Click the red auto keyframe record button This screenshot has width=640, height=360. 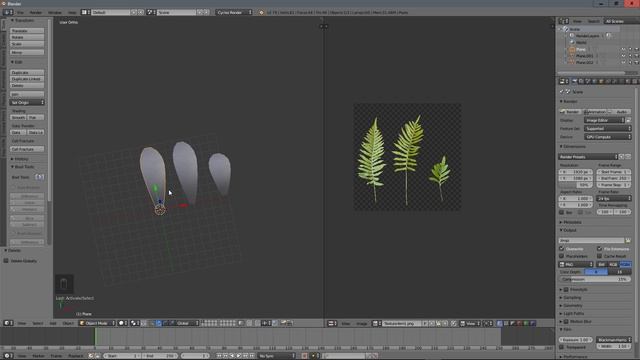(x=304, y=356)
